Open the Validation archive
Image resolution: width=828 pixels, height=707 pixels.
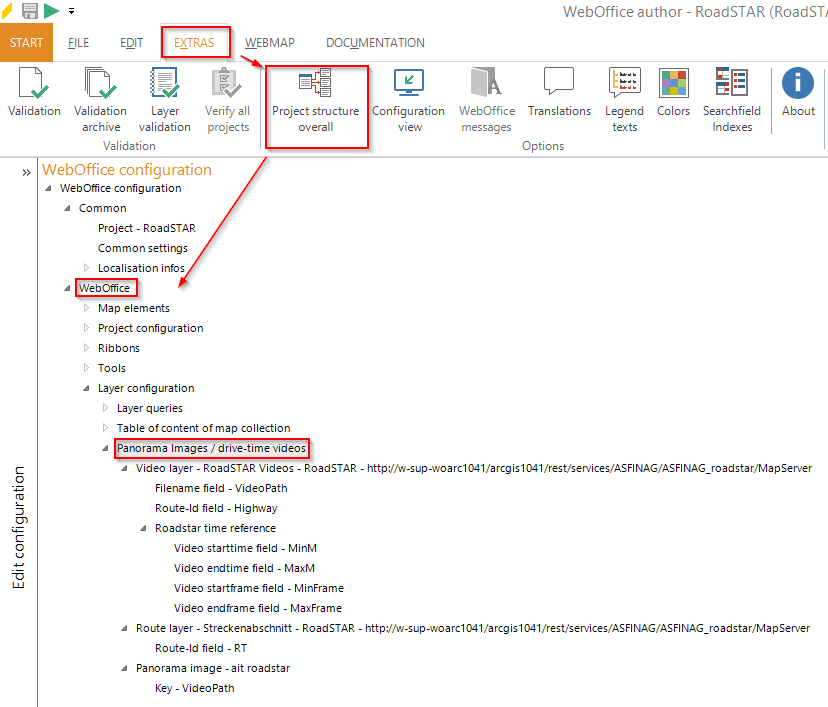(100, 95)
